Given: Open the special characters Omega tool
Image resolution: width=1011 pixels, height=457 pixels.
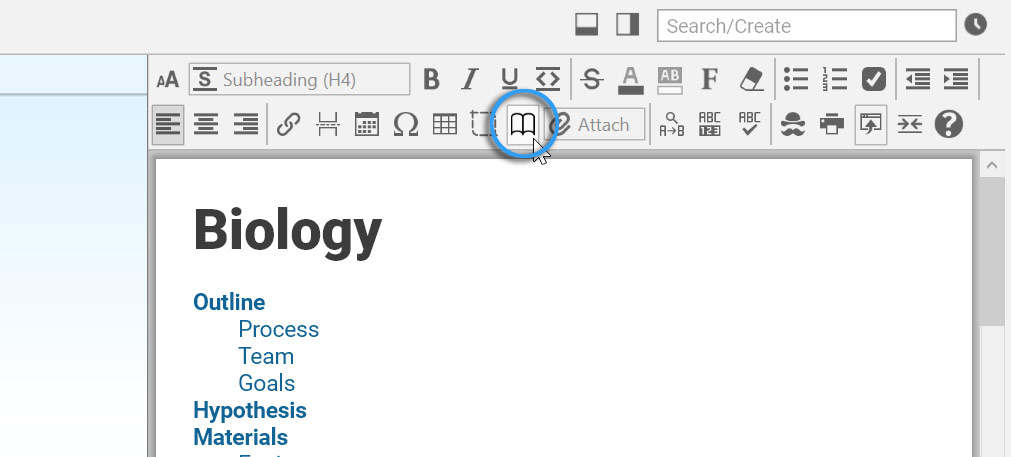Looking at the screenshot, I should (x=406, y=125).
